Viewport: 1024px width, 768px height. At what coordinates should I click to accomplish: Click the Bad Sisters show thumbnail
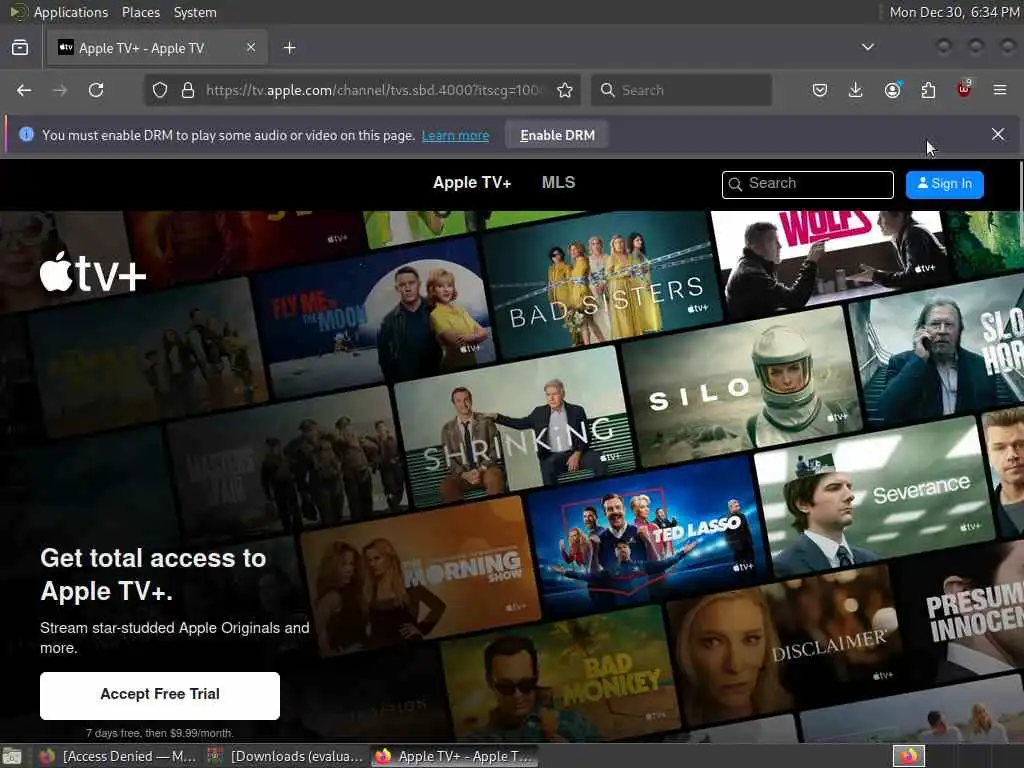tap(602, 284)
